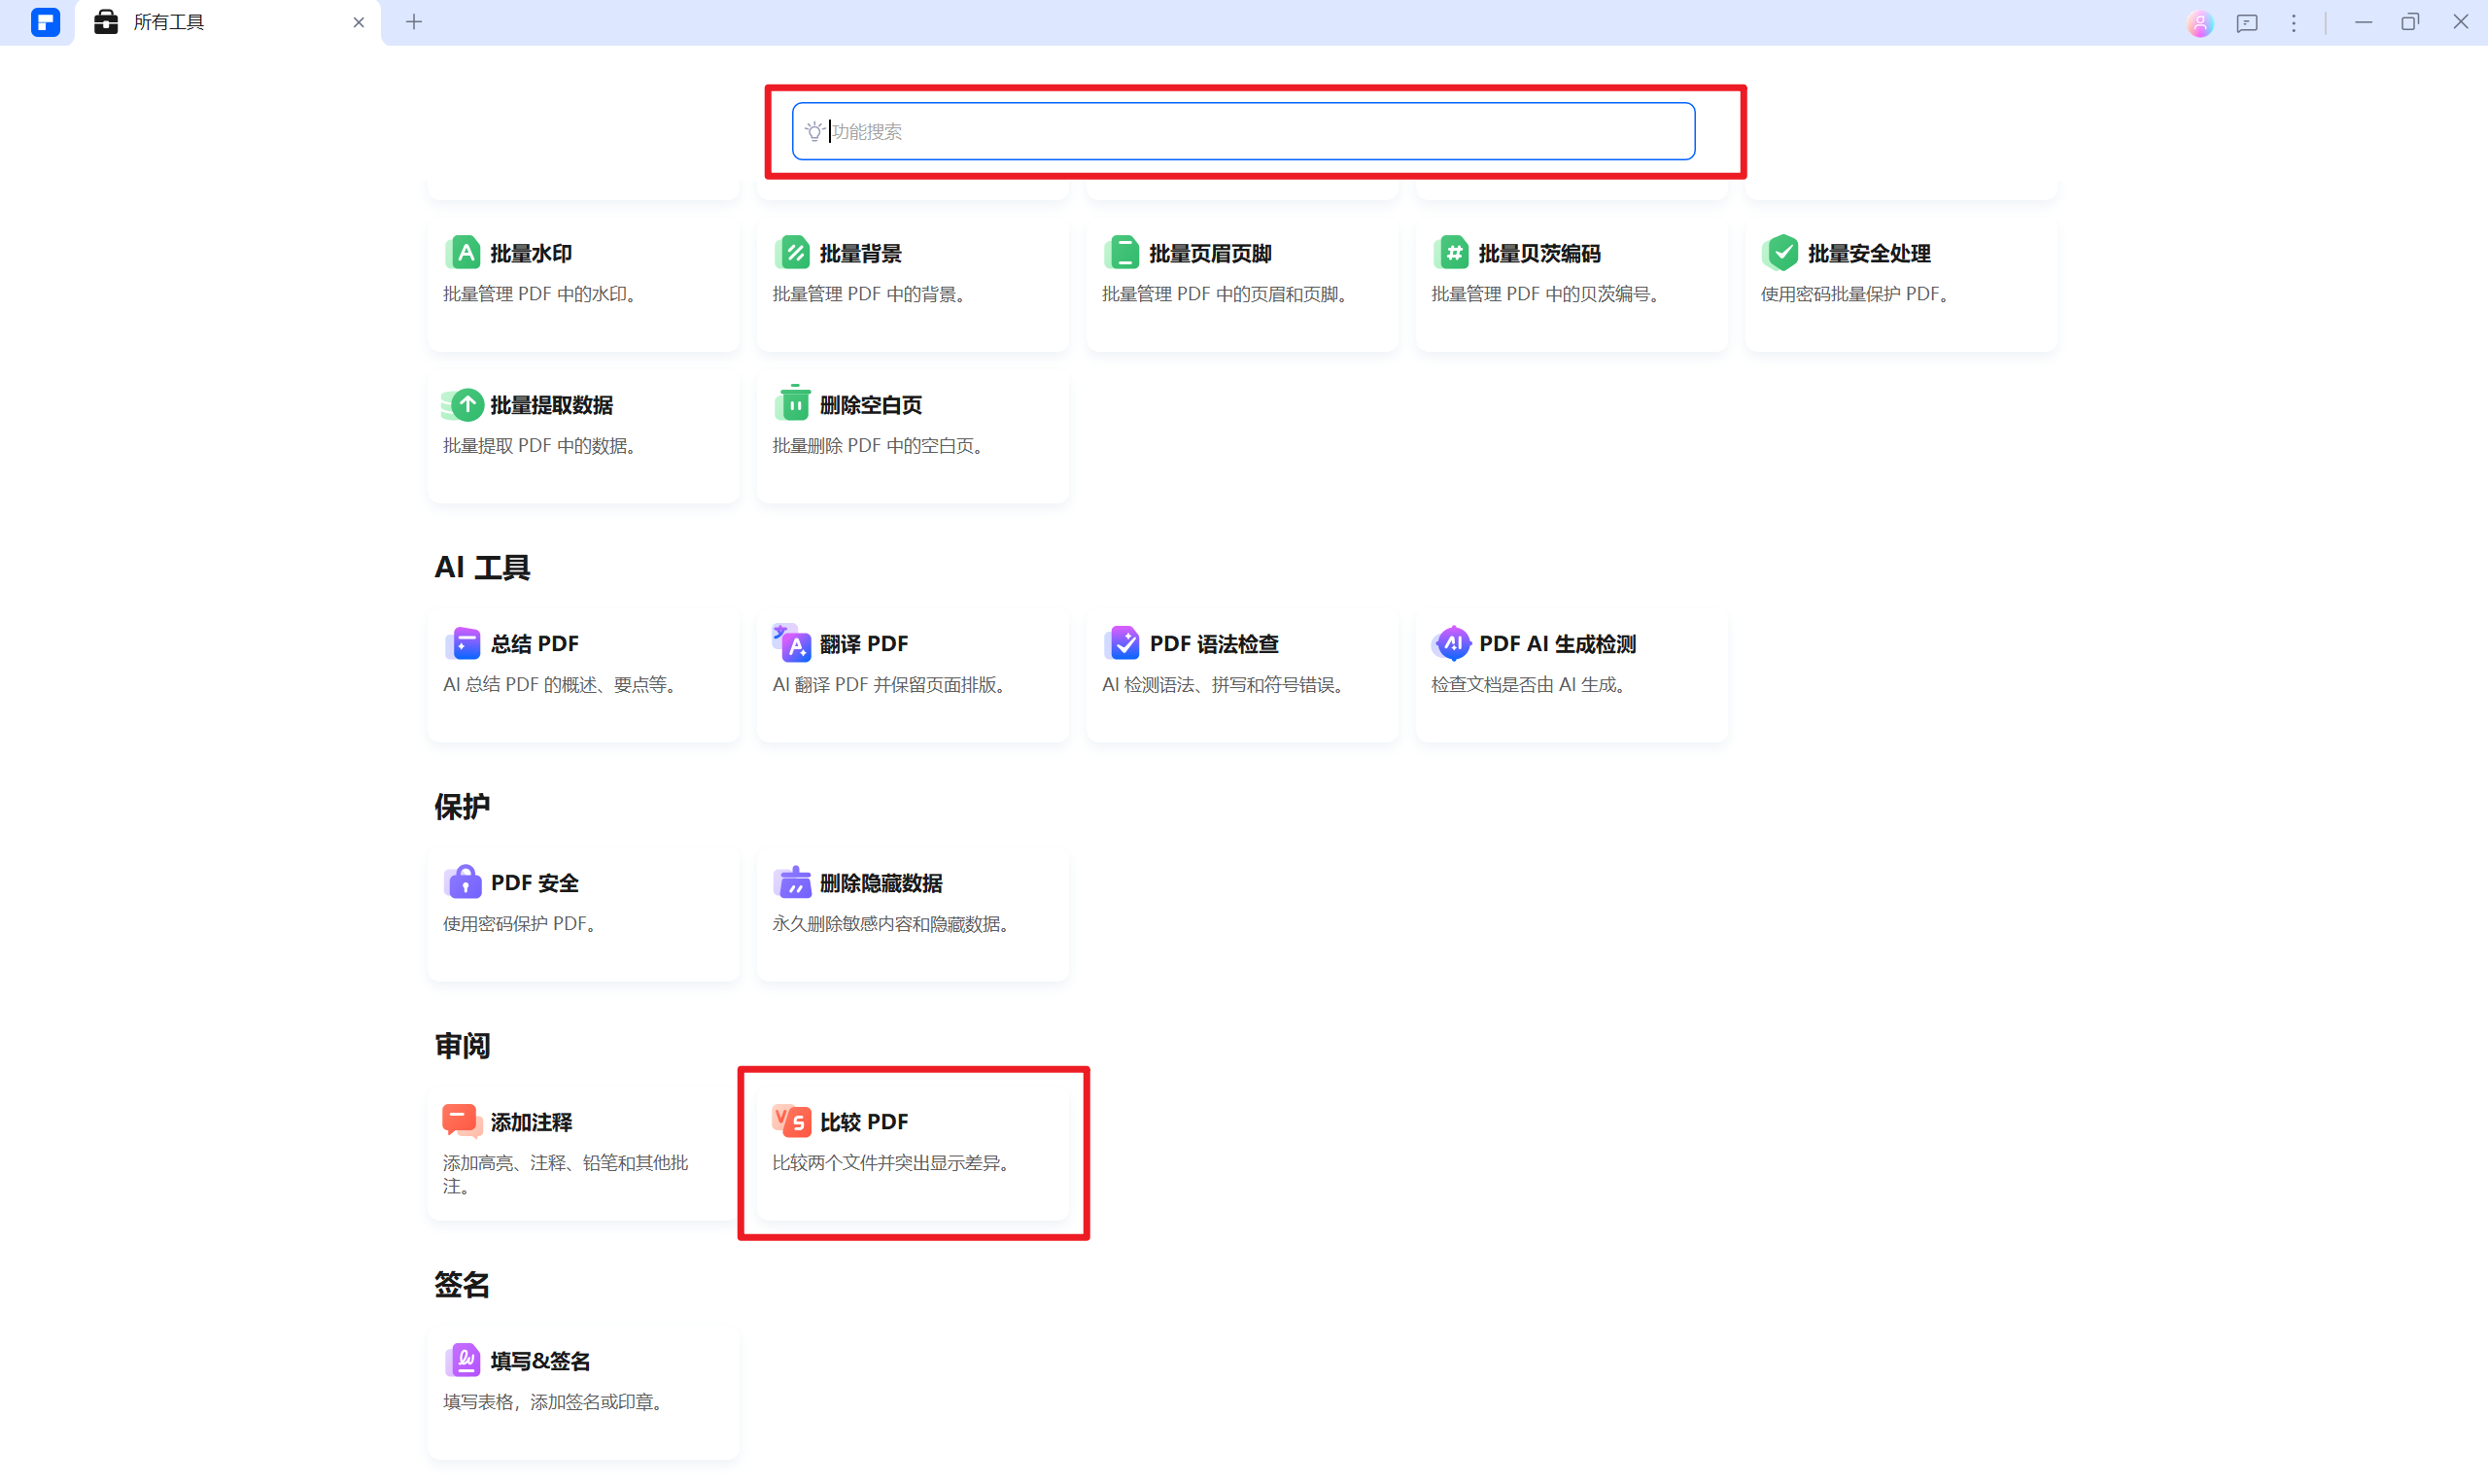Open Batch Extract Data (批量提取数据) tool
Viewport: 2488px width, 1484px height.
551,405
